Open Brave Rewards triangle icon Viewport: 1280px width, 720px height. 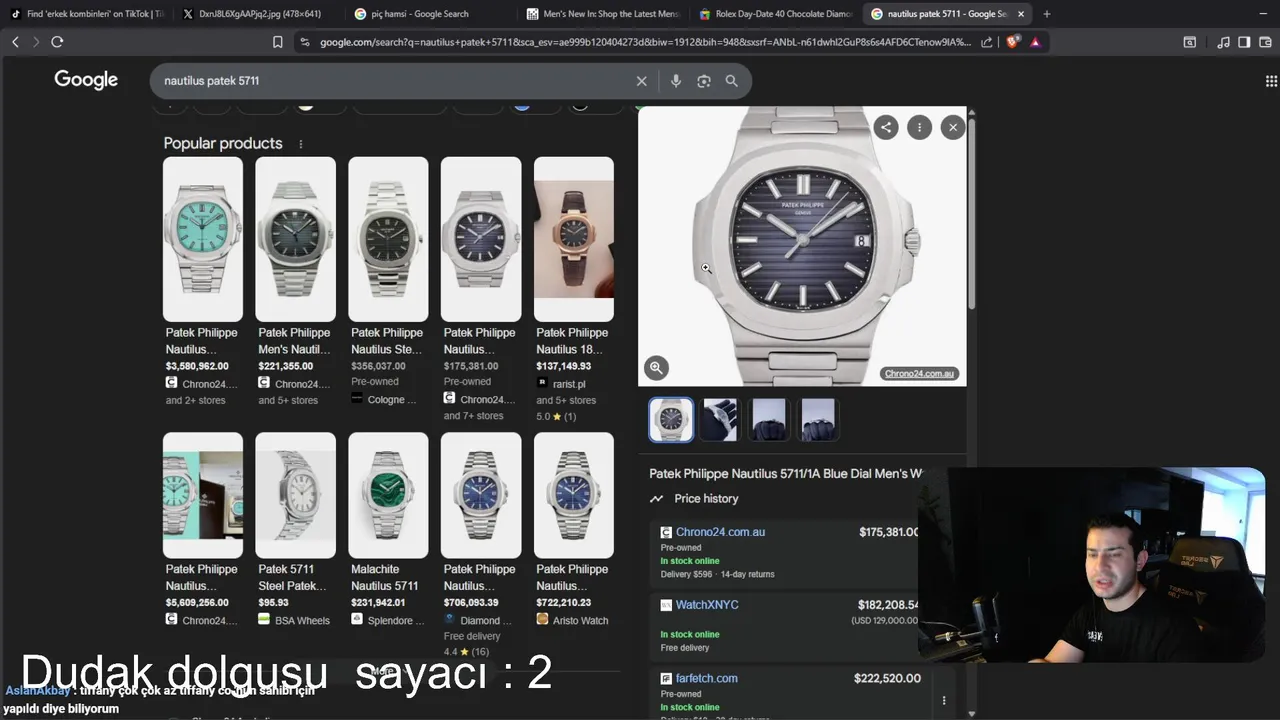tap(1035, 42)
